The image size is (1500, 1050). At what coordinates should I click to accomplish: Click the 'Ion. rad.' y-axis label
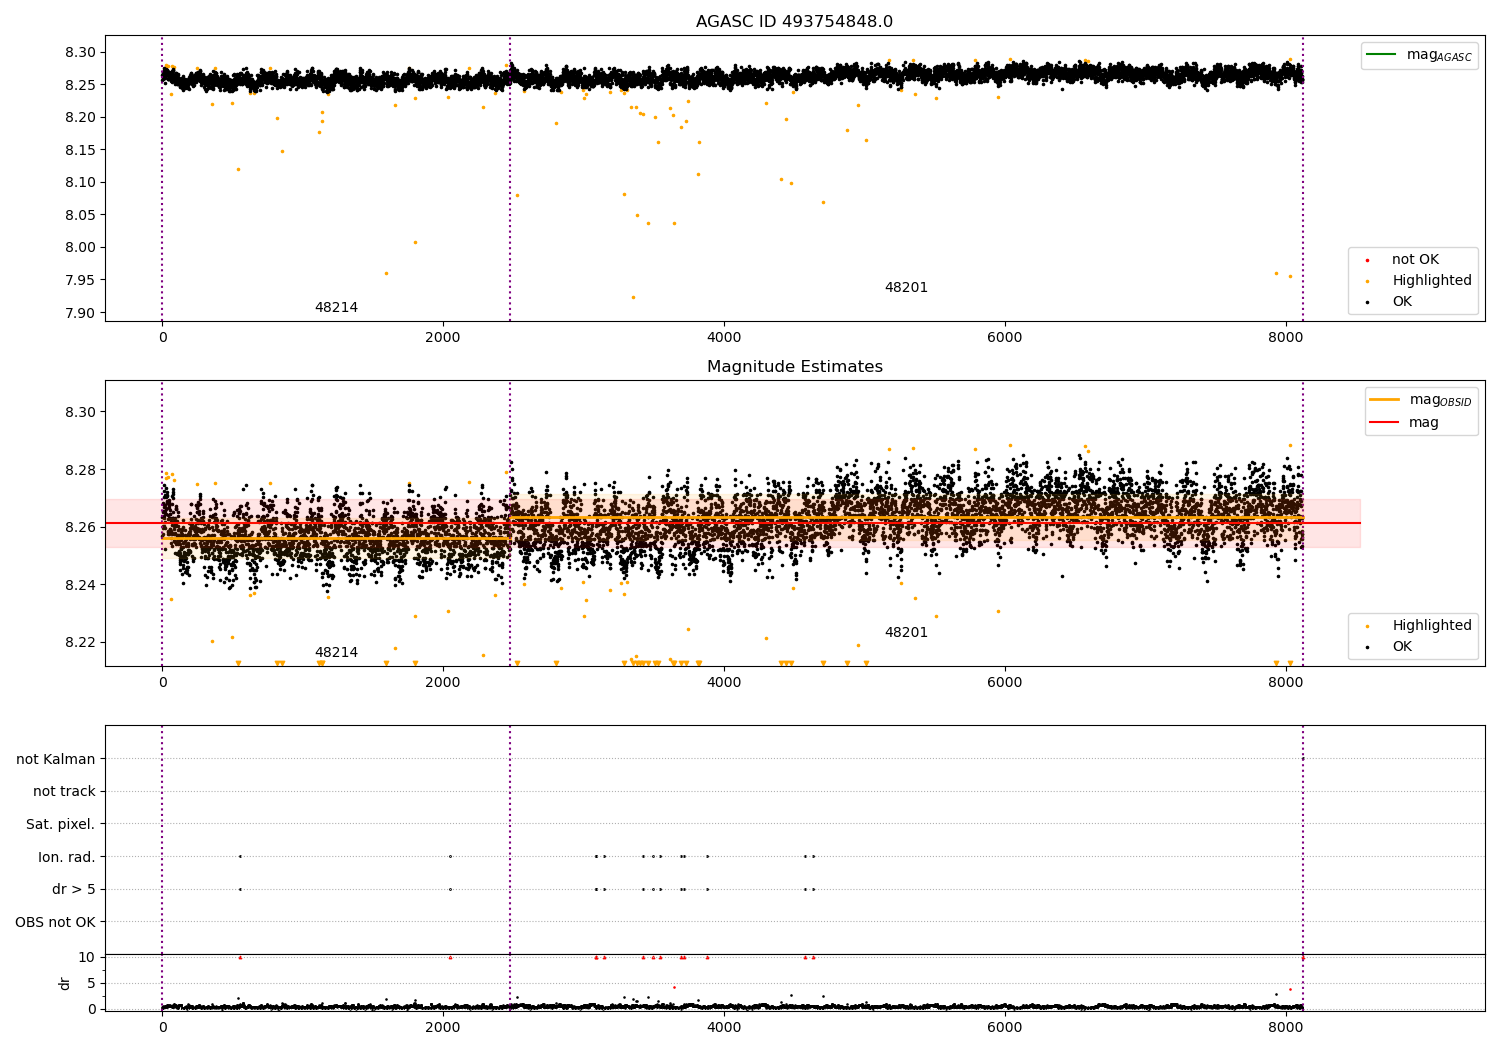click(x=67, y=857)
